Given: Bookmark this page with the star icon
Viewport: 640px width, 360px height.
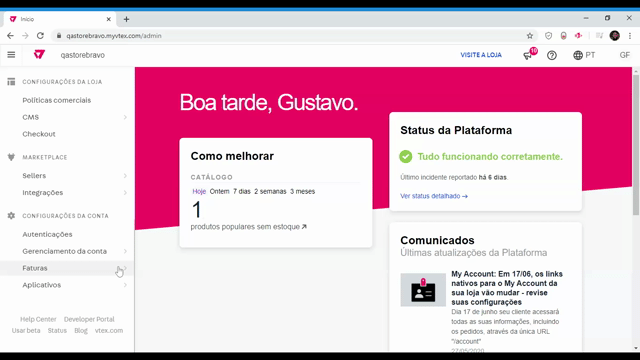Looking at the screenshot, I should click(530, 36).
